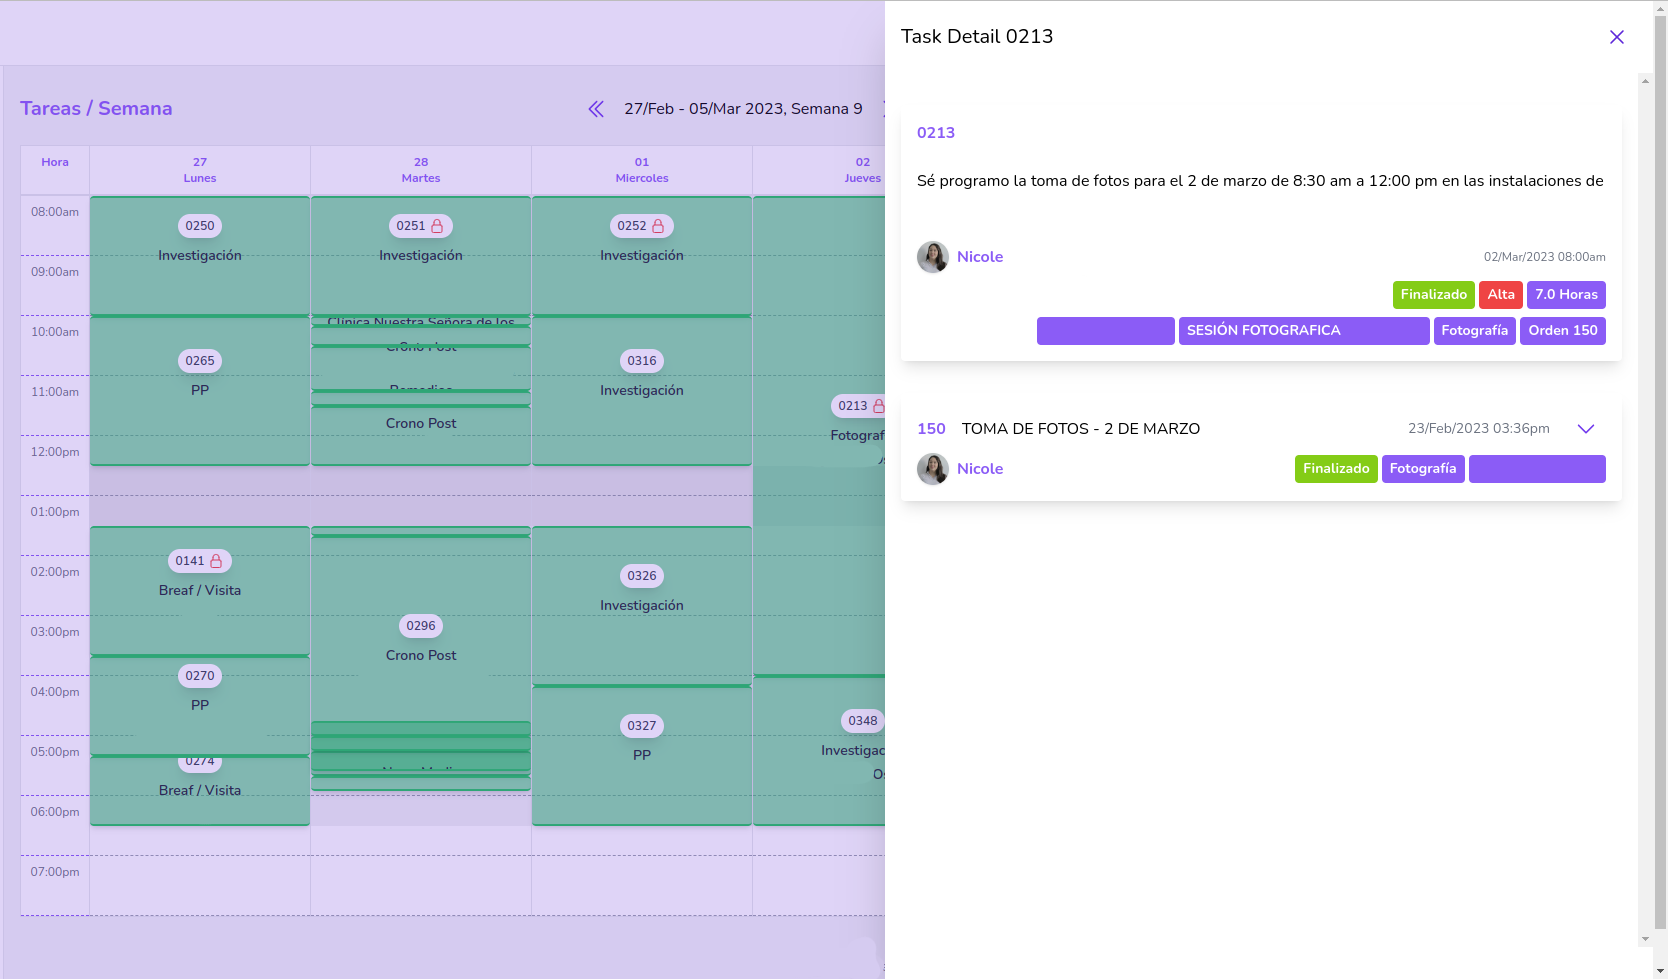Expand order 150 details chevron

coord(1585,429)
